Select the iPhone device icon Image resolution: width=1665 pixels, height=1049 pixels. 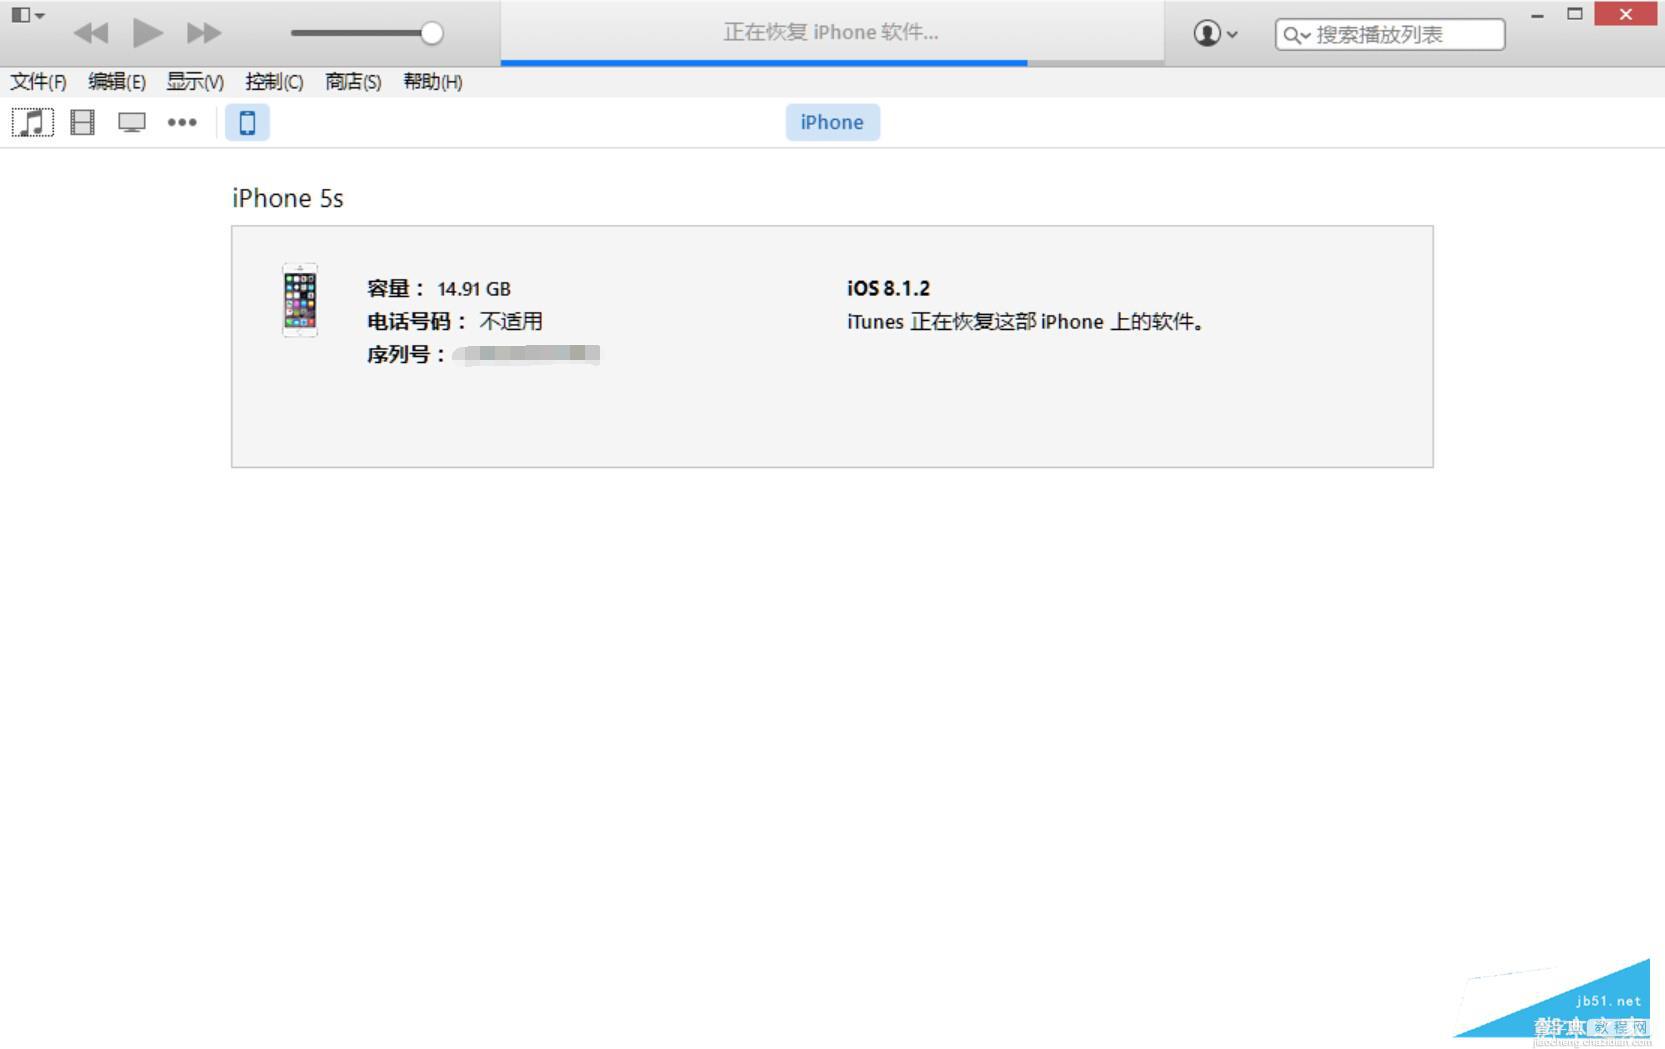click(x=247, y=123)
